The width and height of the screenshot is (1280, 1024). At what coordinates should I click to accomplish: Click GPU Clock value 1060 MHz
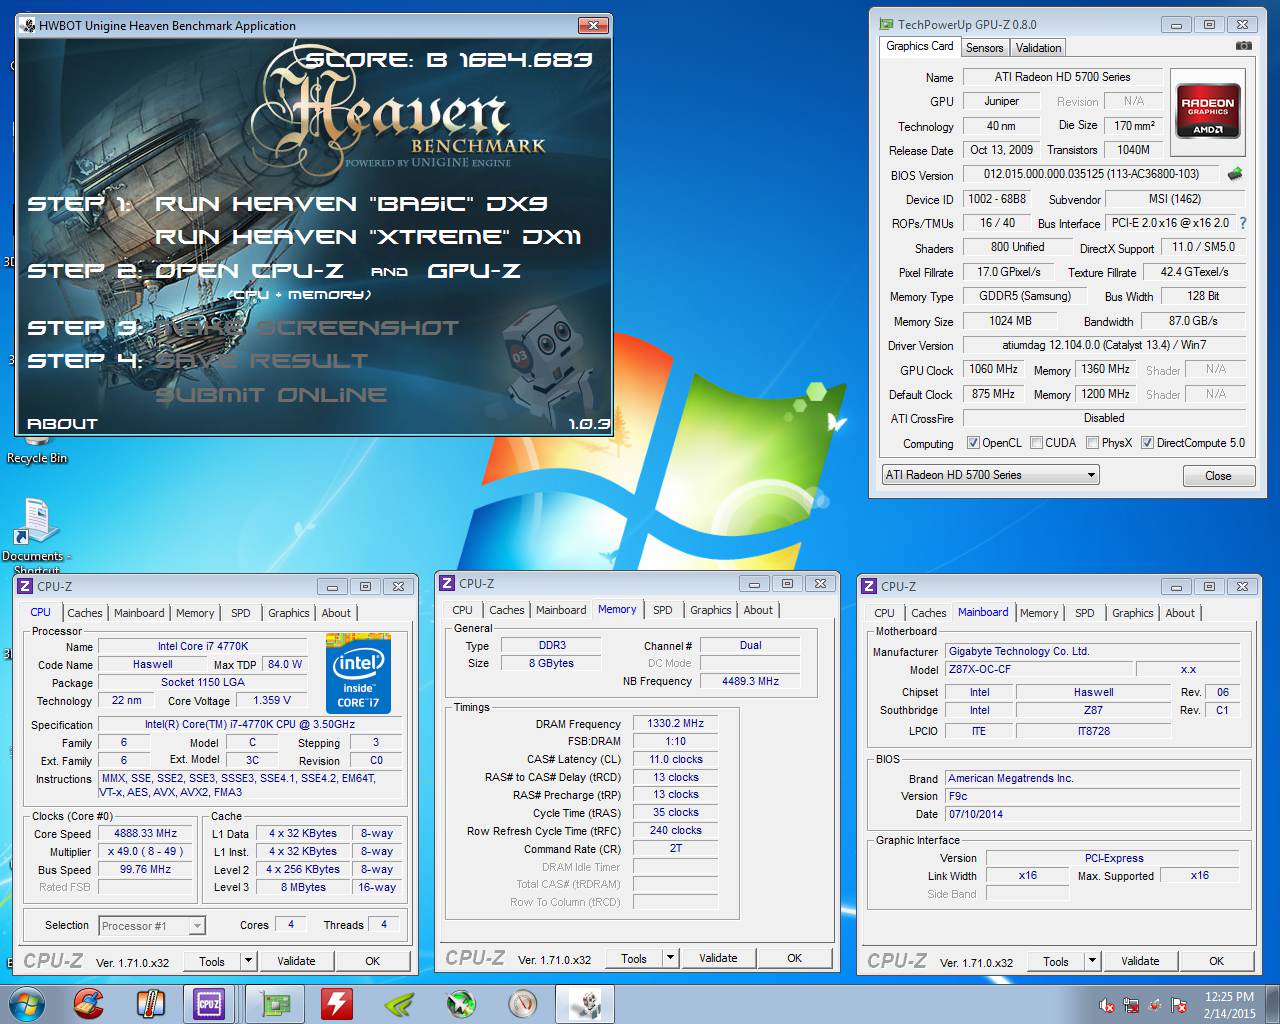coord(994,369)
